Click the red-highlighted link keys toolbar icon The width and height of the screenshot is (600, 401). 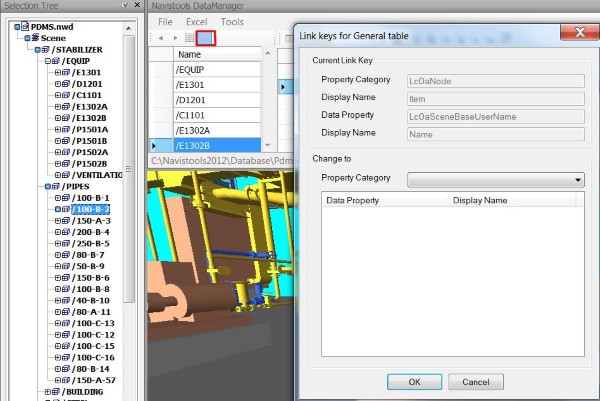(205, 38)
